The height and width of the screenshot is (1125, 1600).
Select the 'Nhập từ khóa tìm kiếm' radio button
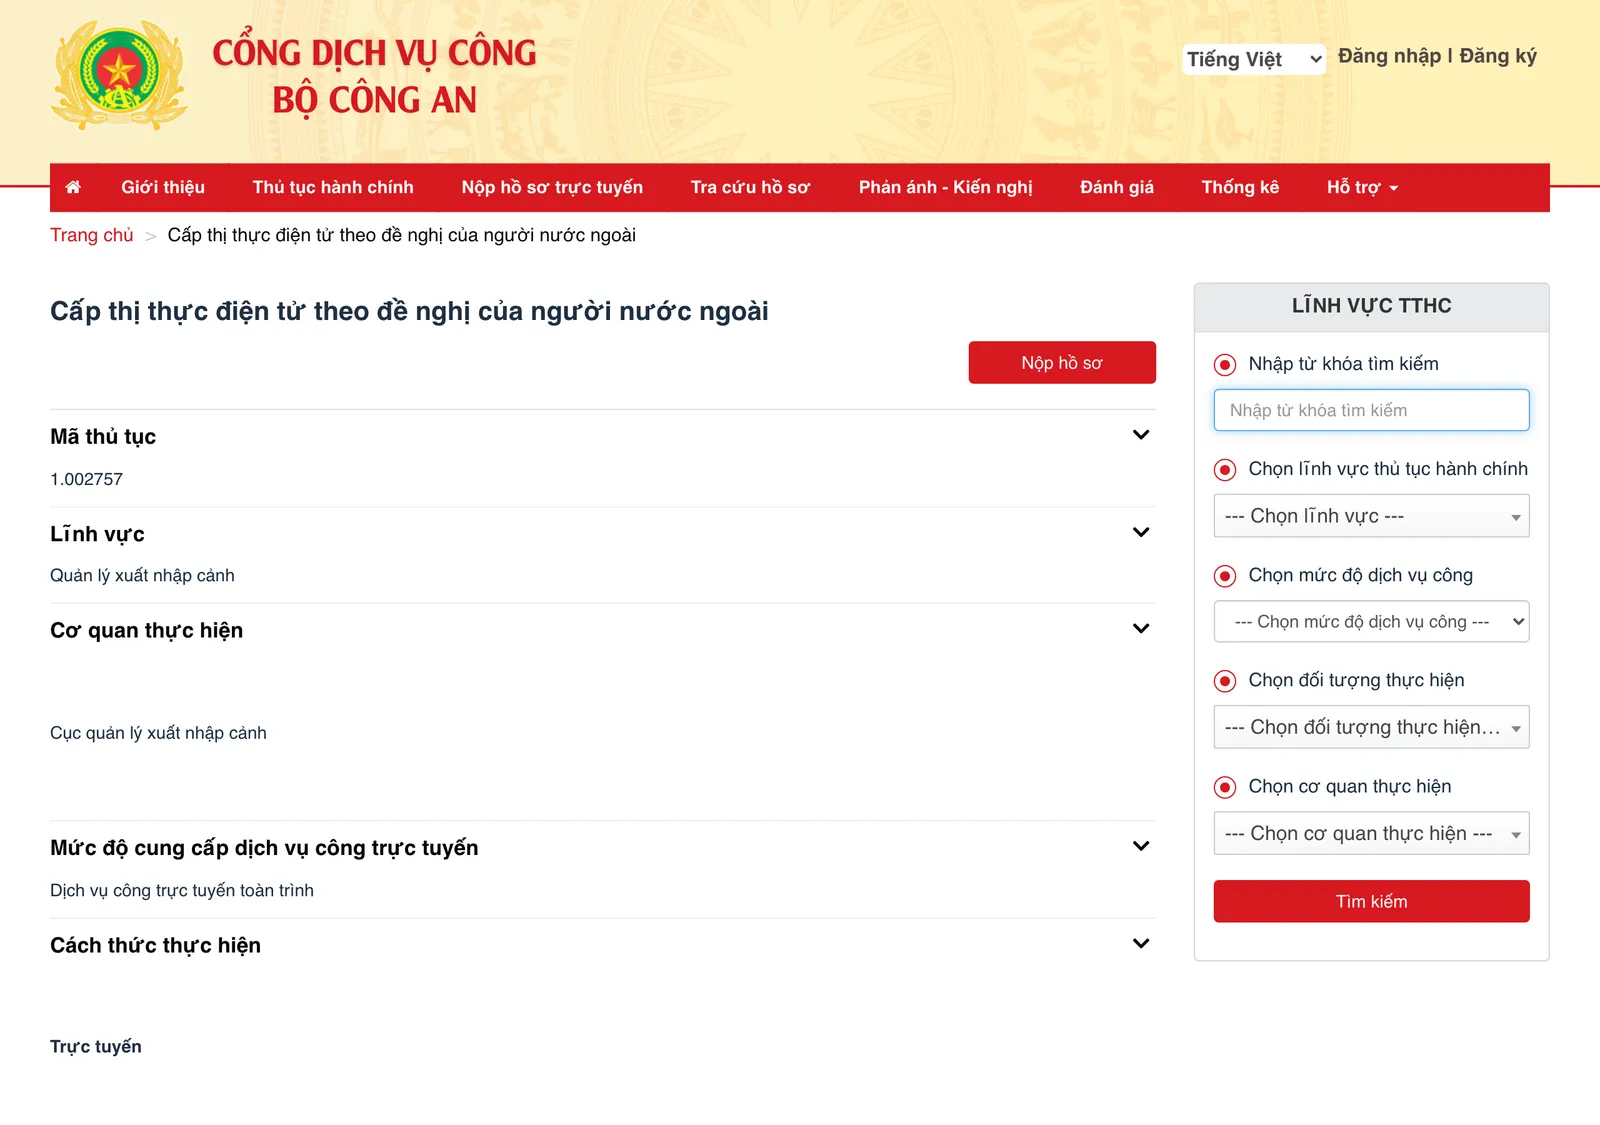coord(1225,365)
